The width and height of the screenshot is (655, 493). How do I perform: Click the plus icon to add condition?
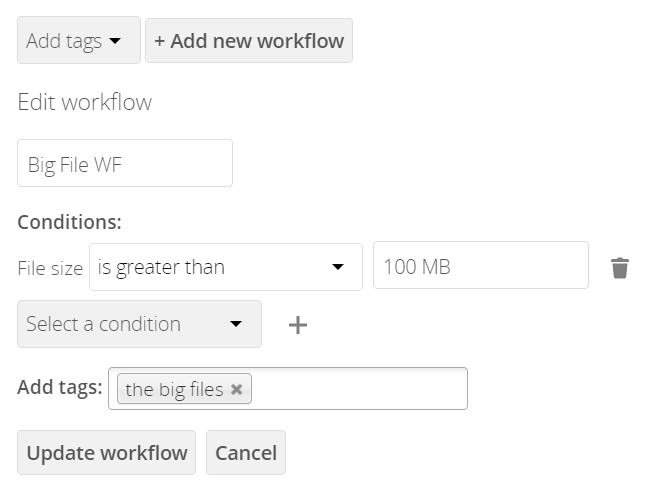(x=298, y=325)
